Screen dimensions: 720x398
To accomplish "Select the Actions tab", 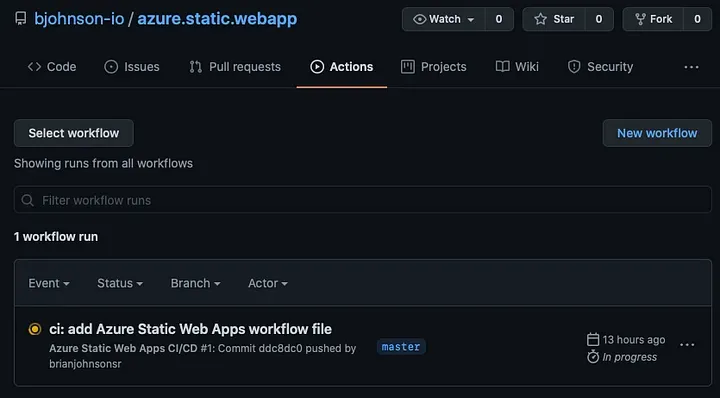I will [342, 67].
